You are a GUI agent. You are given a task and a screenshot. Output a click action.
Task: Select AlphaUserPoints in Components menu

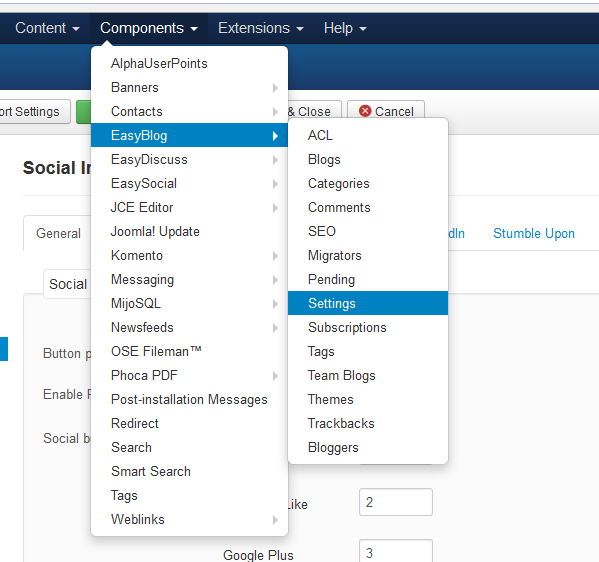[x=189, y=63]
